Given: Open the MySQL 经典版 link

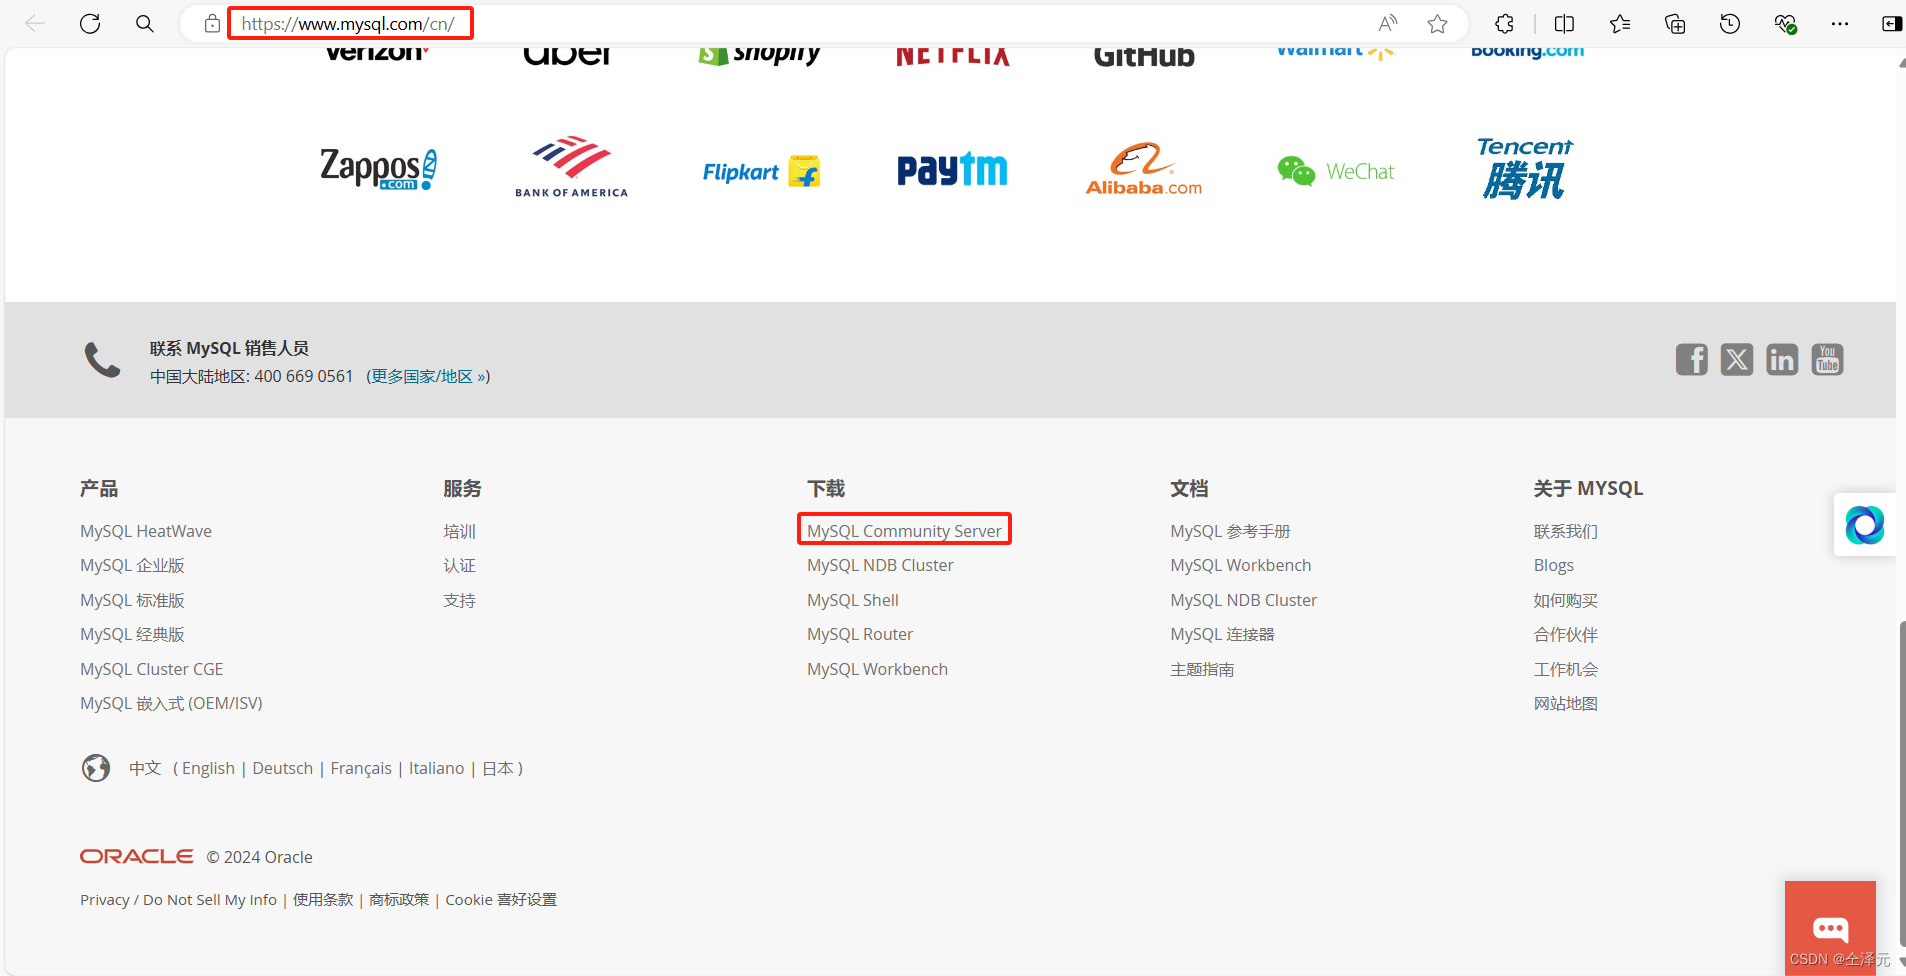Looking at the screenshot, I should (x=132, y=634).
